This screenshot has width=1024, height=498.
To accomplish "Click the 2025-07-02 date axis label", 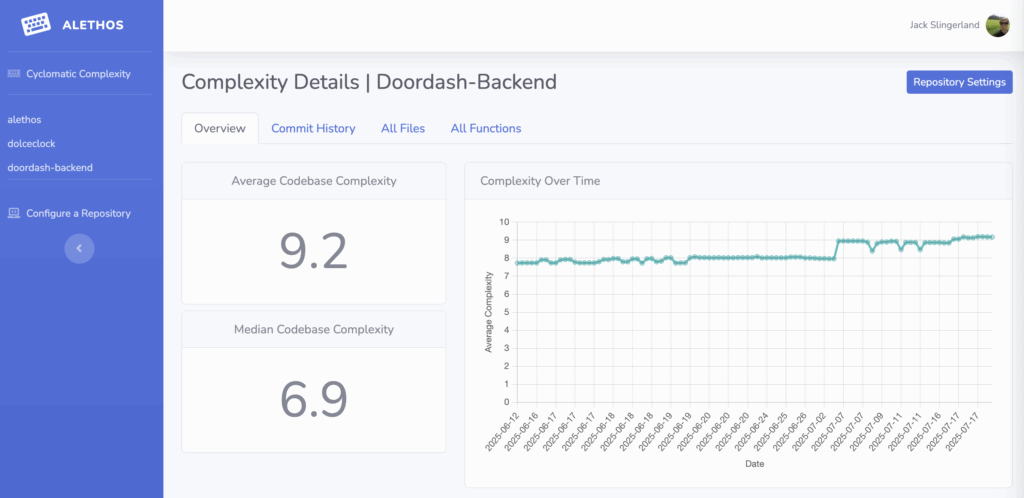I will (810, 431).
